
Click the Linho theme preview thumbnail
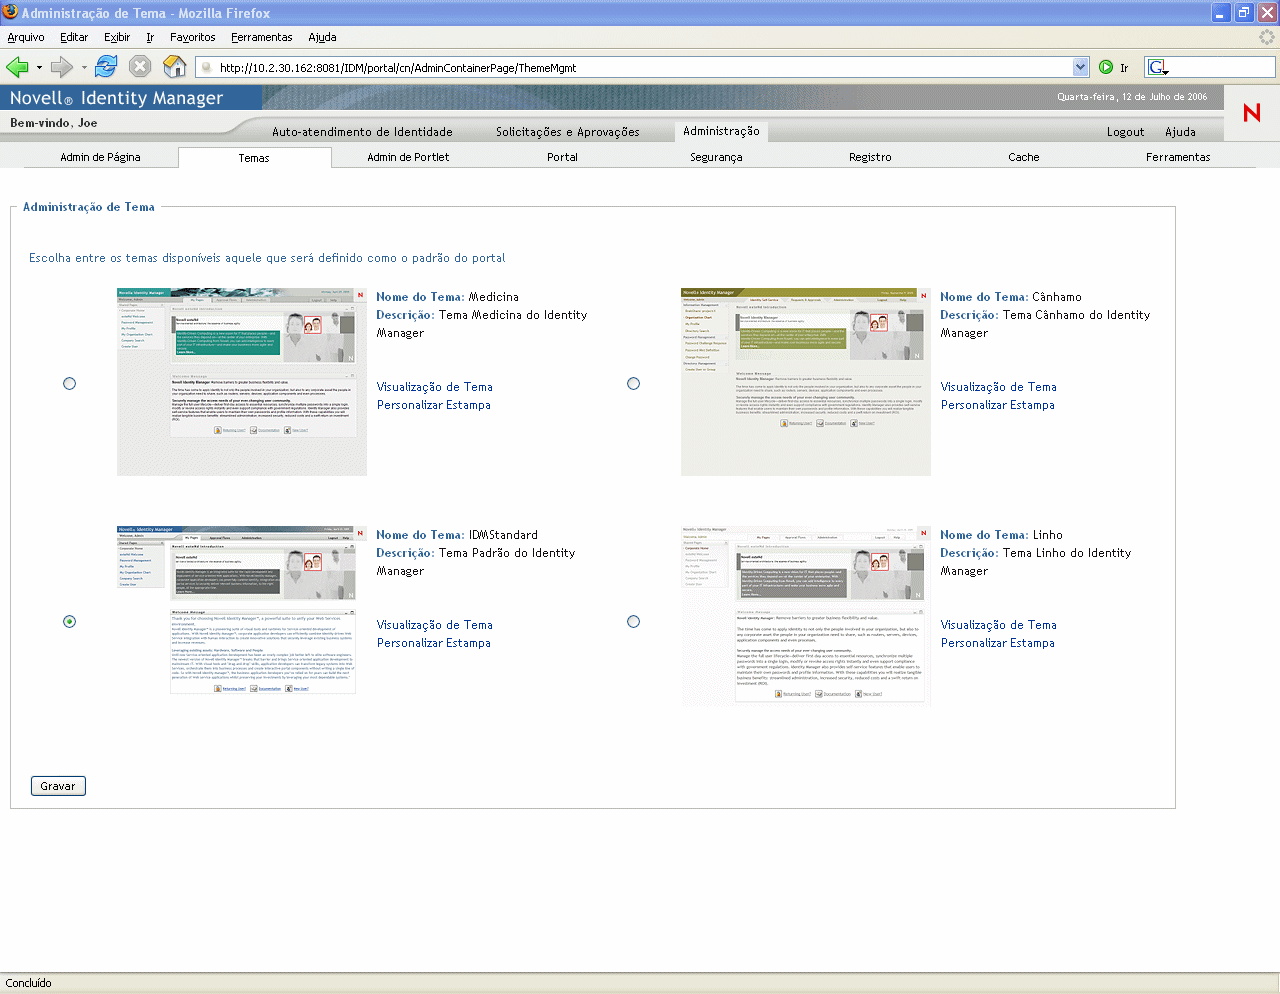[806, 616]
